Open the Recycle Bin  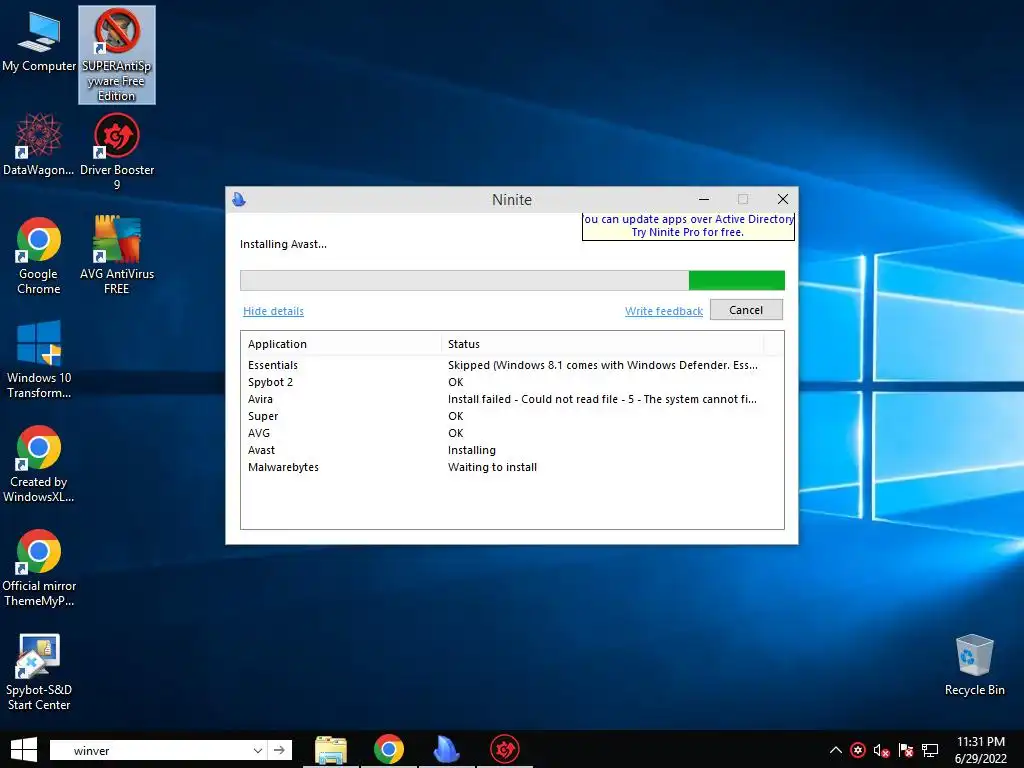(974, 665)
